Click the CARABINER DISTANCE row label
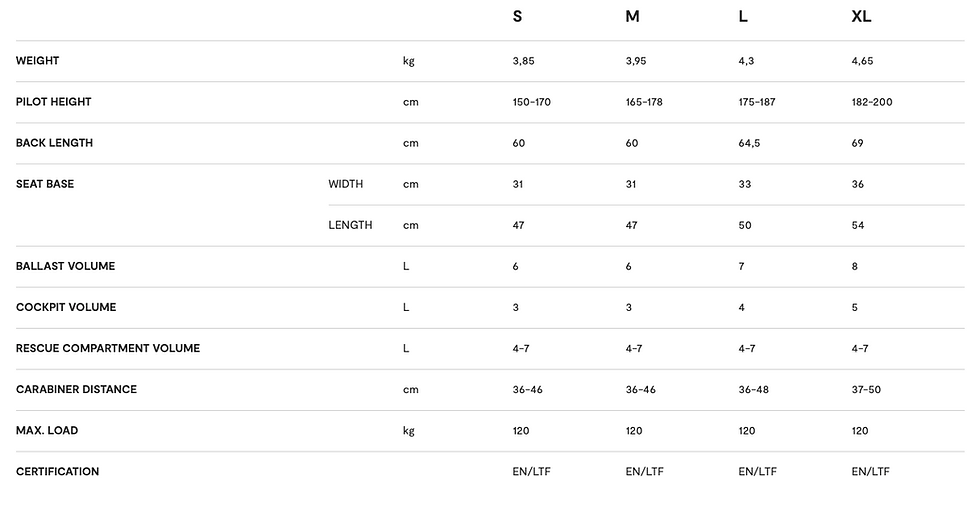Viewport: 980px width, 510px height. pyautogui.click(x=76, y=389)
